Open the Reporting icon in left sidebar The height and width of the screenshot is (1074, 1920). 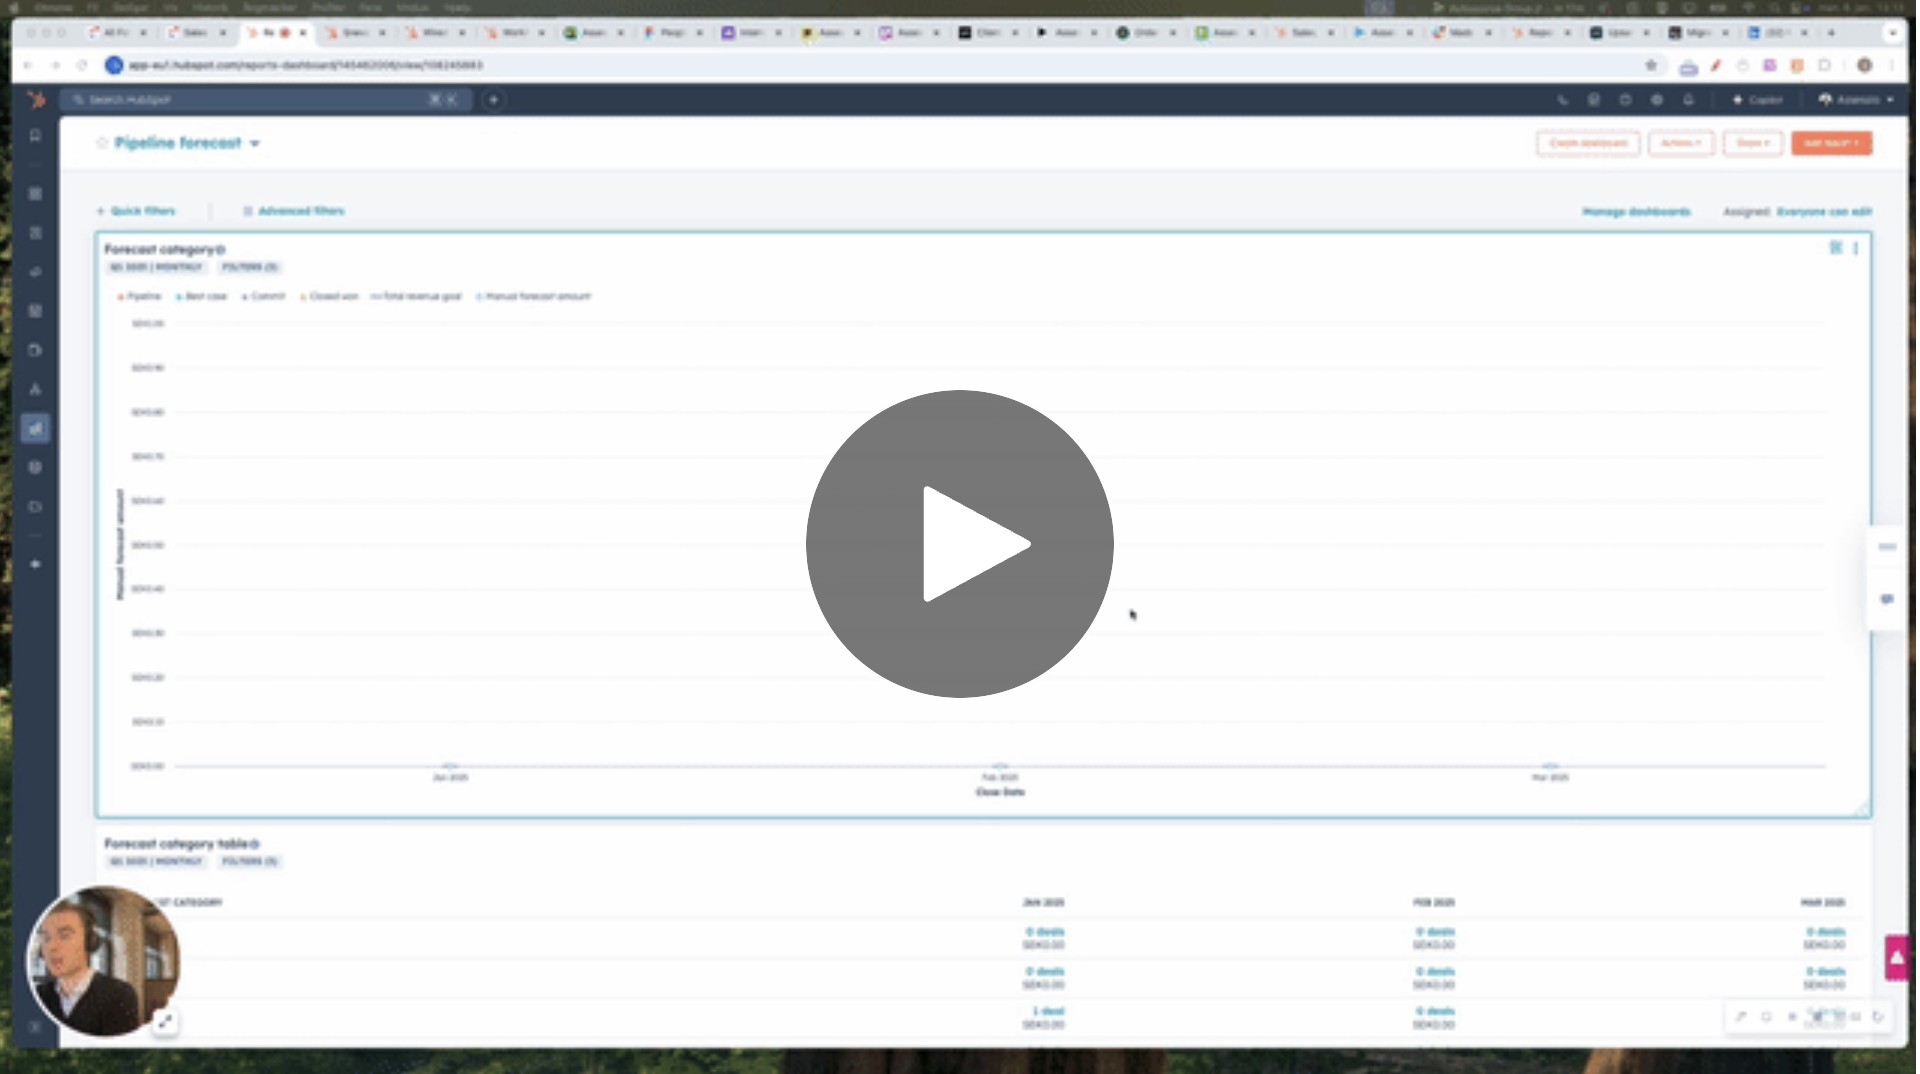(x=36, y=428)
